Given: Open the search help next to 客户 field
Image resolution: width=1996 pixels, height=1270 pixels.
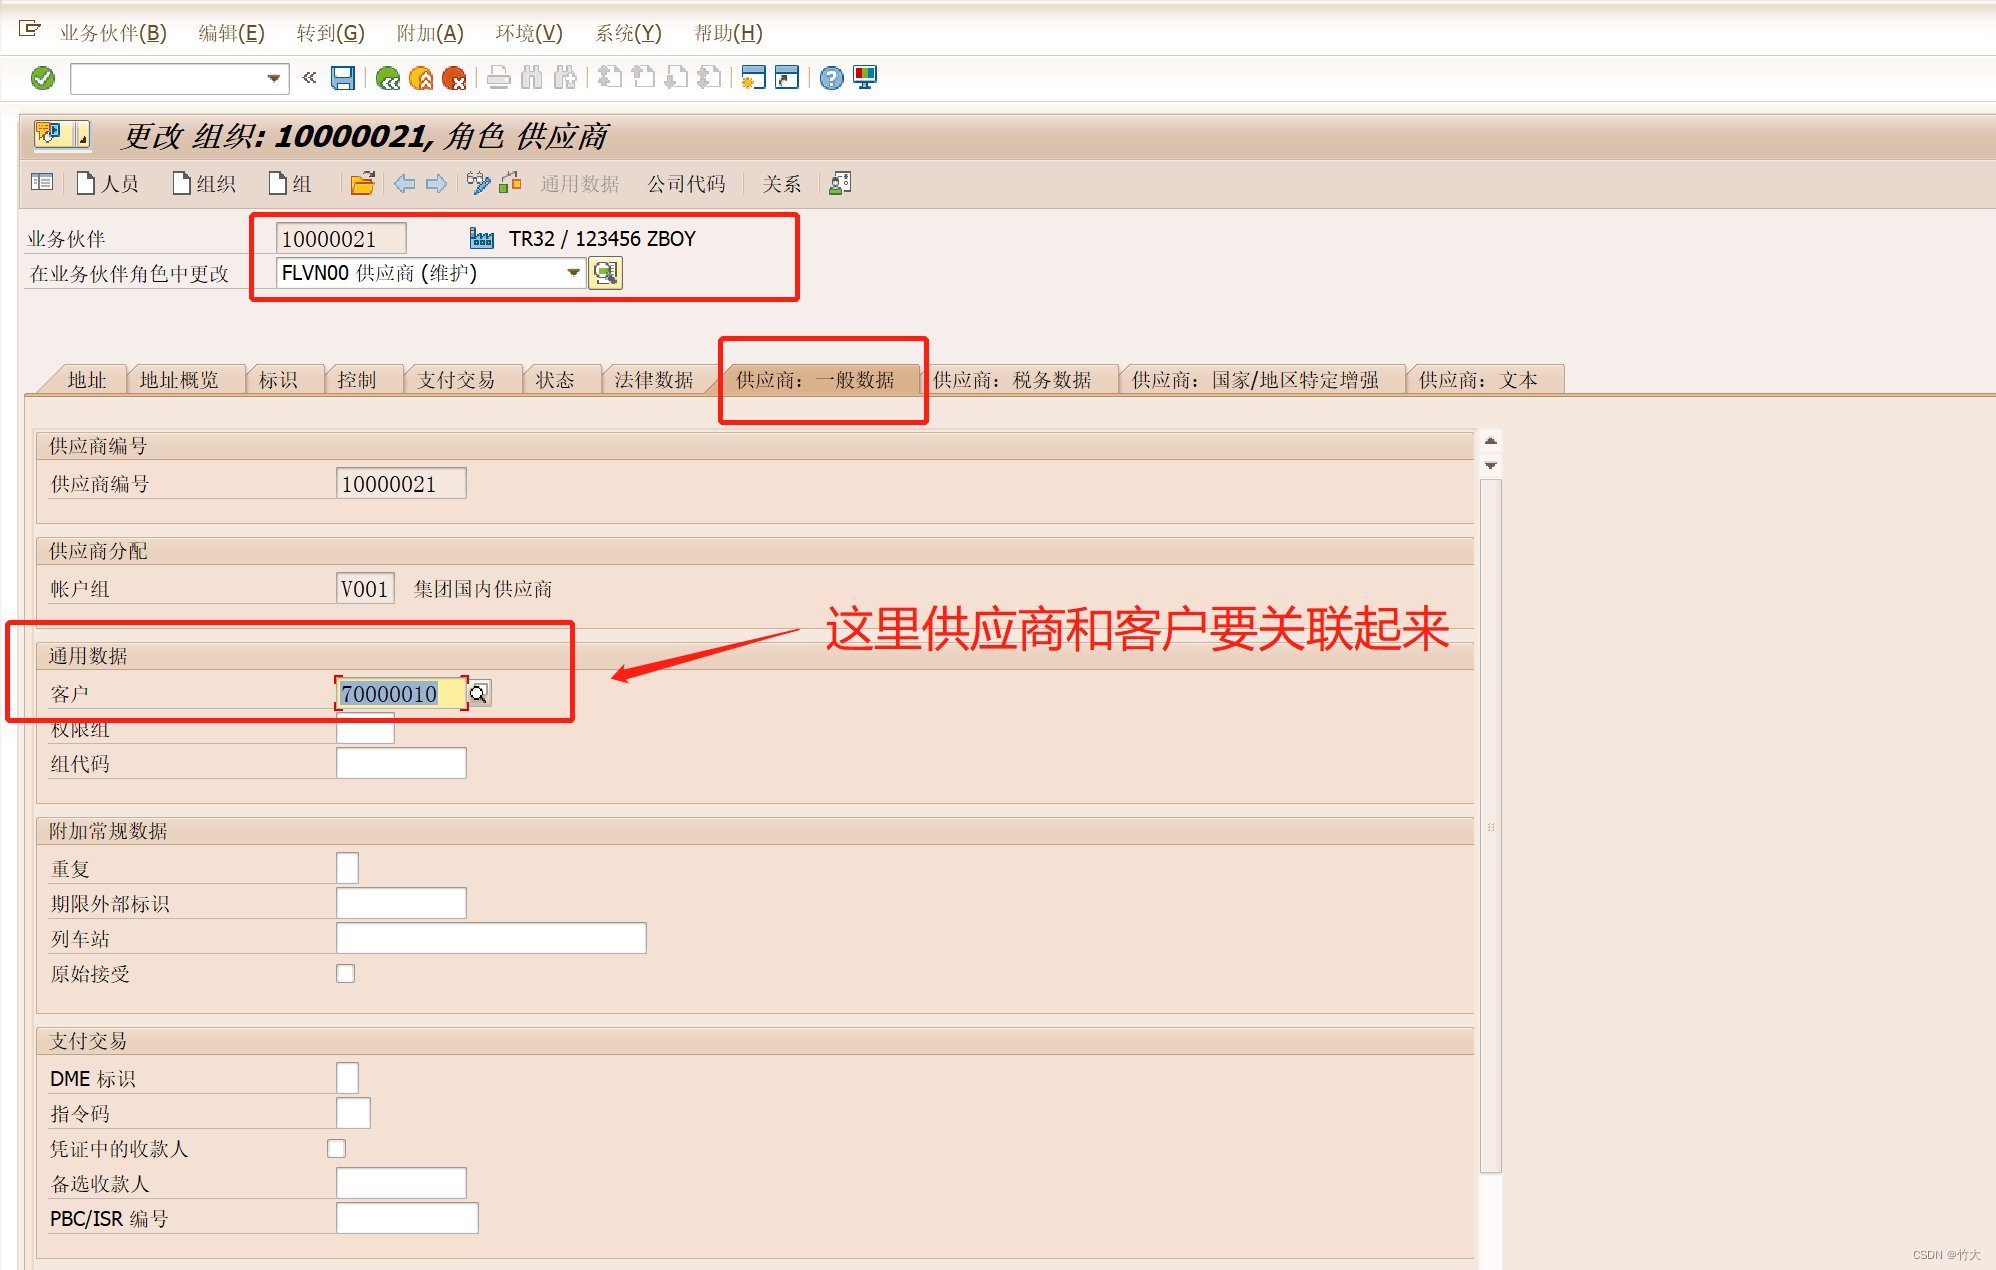Looking at the screenshot, I should [x=479, y=694].
